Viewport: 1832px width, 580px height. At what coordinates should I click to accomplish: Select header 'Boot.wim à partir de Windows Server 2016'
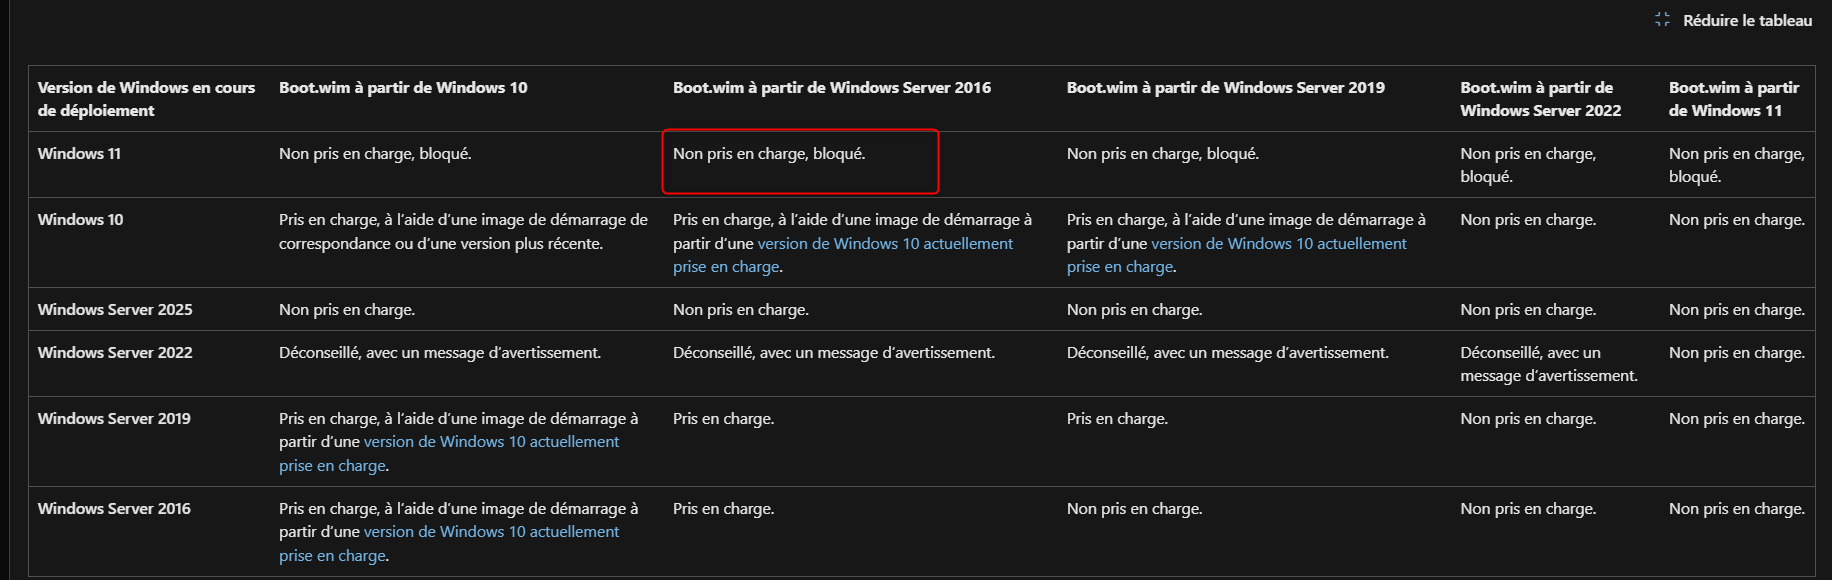(x=832, y=88)
